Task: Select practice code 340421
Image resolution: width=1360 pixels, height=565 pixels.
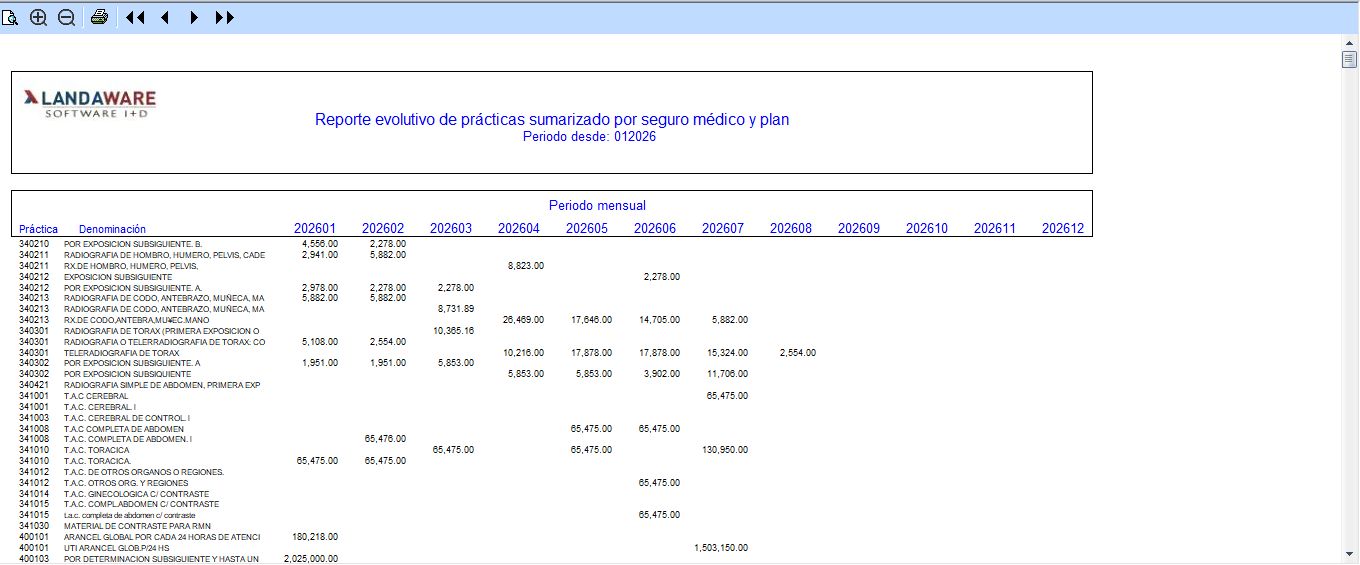Action: coord(34,387)
